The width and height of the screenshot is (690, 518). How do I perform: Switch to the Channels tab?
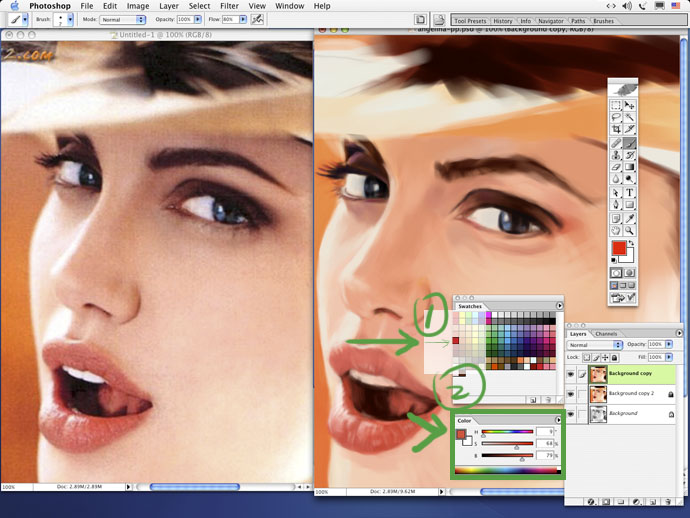click(606, 334)
